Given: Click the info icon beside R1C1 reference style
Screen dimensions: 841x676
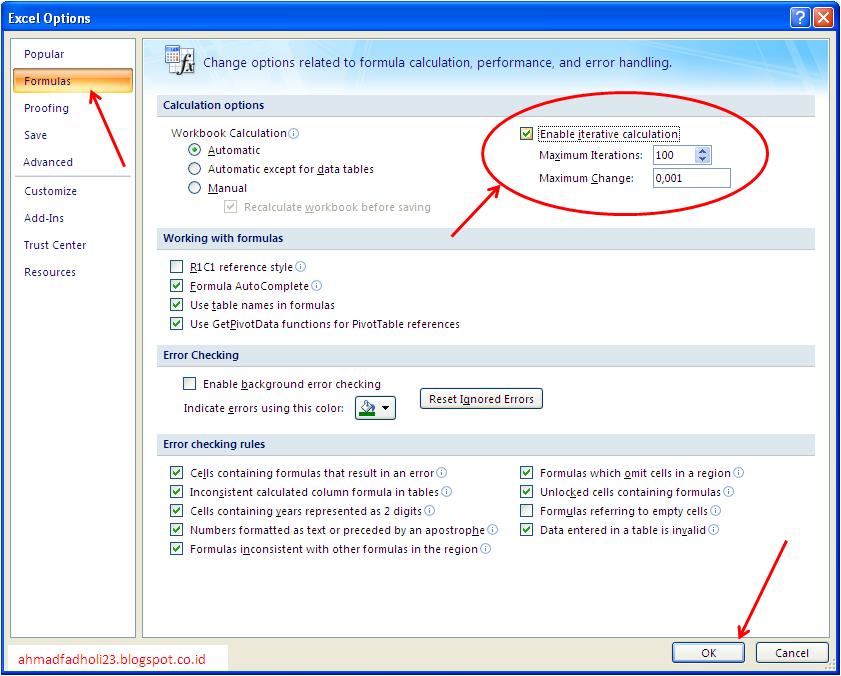Looking at the screenshot, I should pos(301,267).
